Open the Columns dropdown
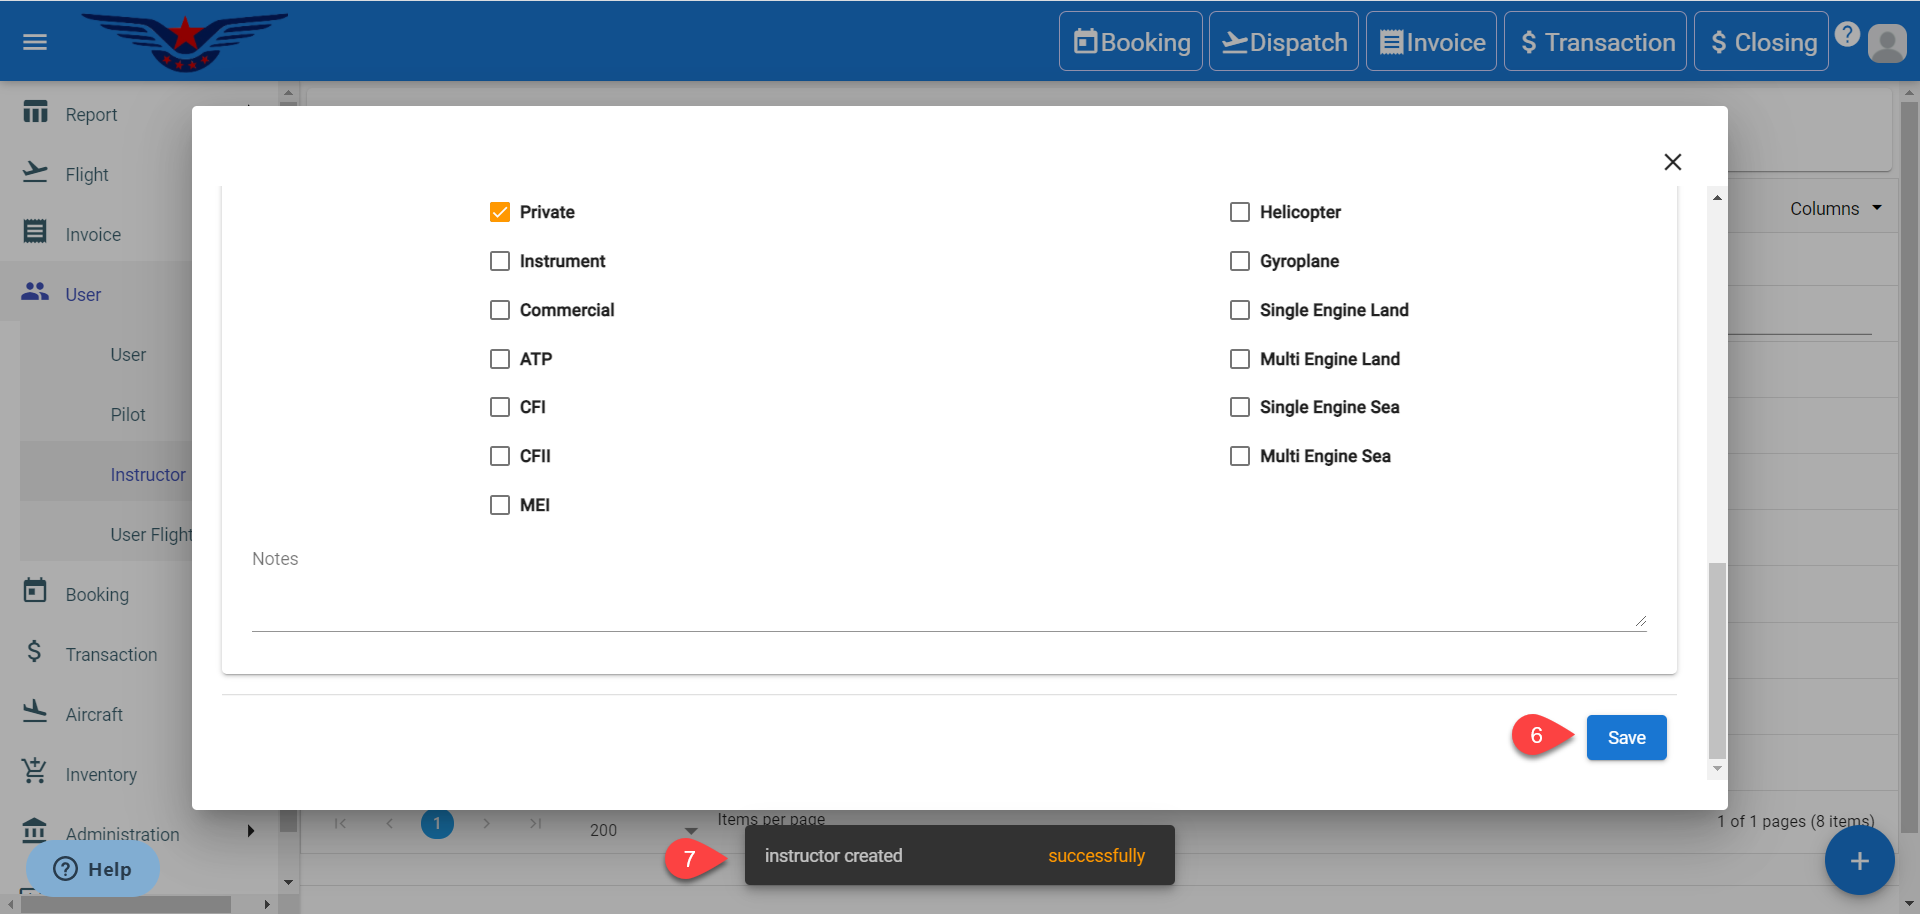The height and width of the screenshot is (914, 1920). 1835,209
